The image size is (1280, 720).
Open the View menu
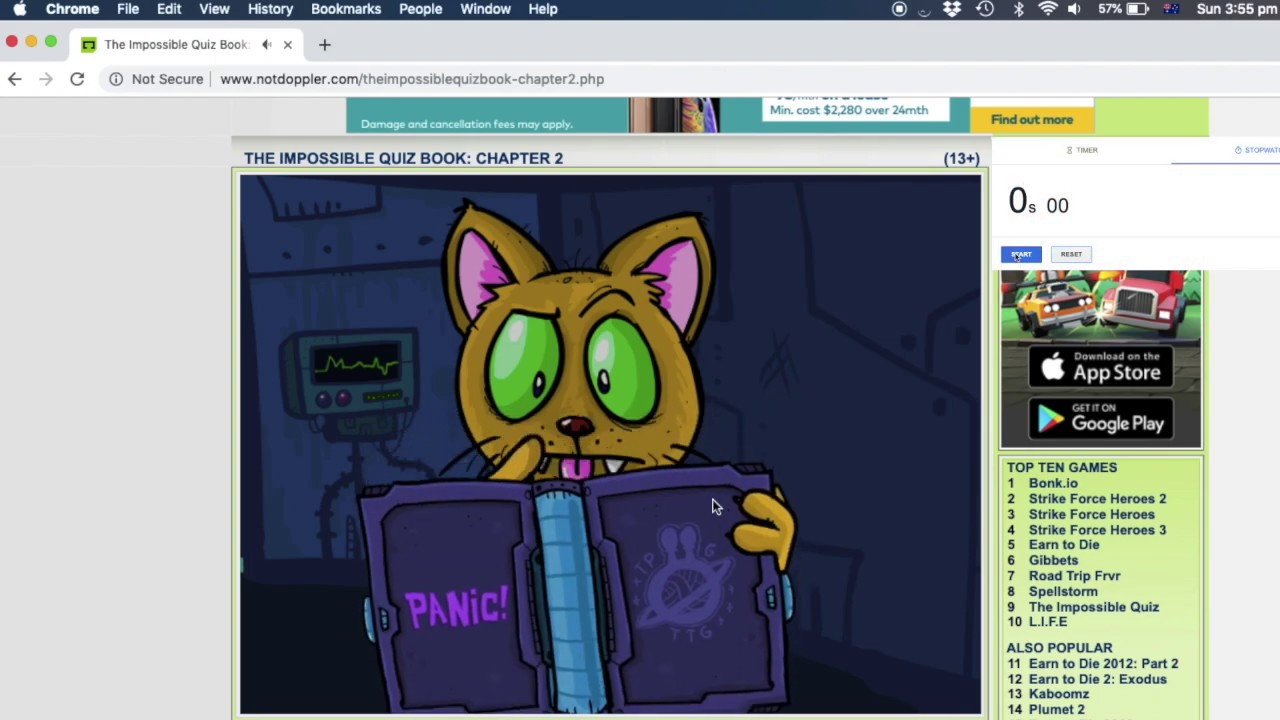point(214,9)
